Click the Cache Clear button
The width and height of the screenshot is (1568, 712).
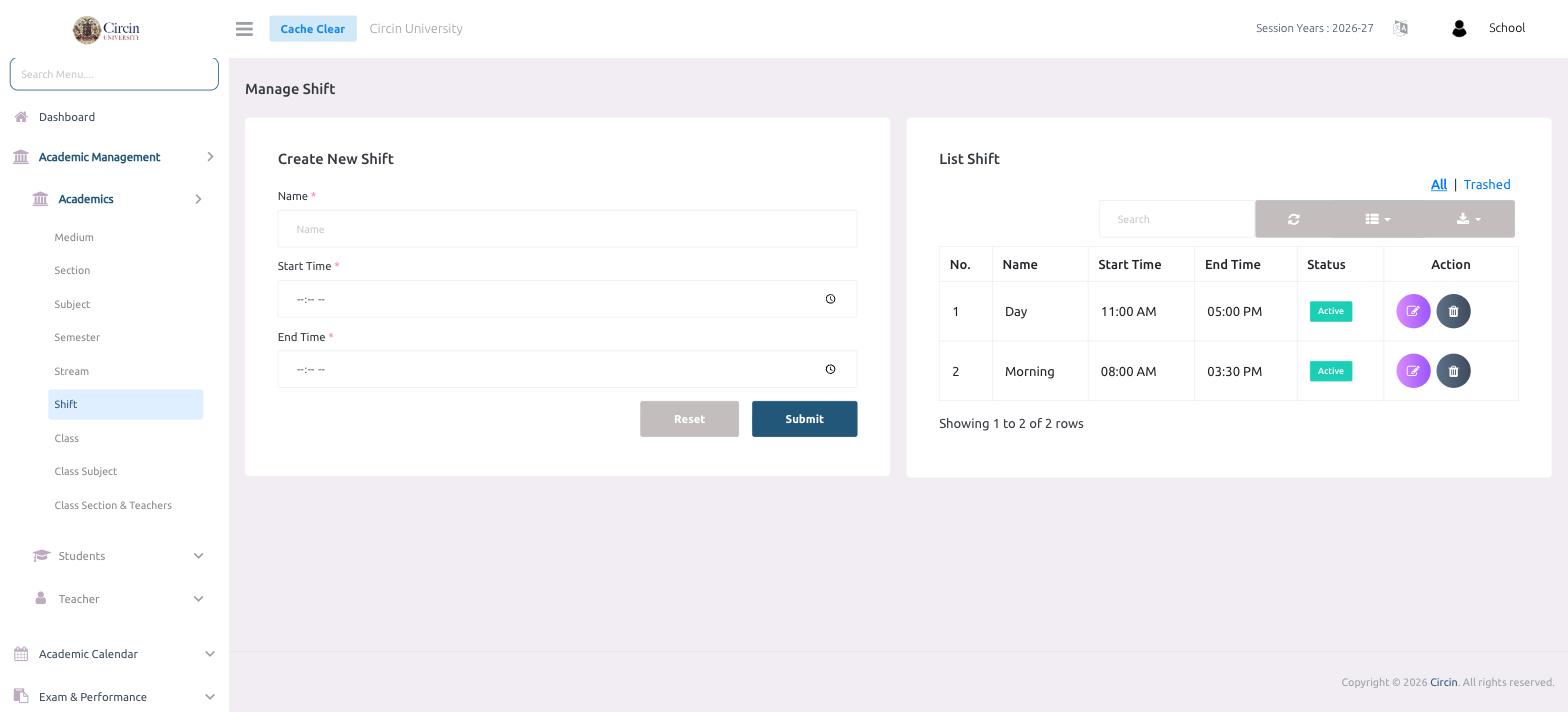click(312, 28)
